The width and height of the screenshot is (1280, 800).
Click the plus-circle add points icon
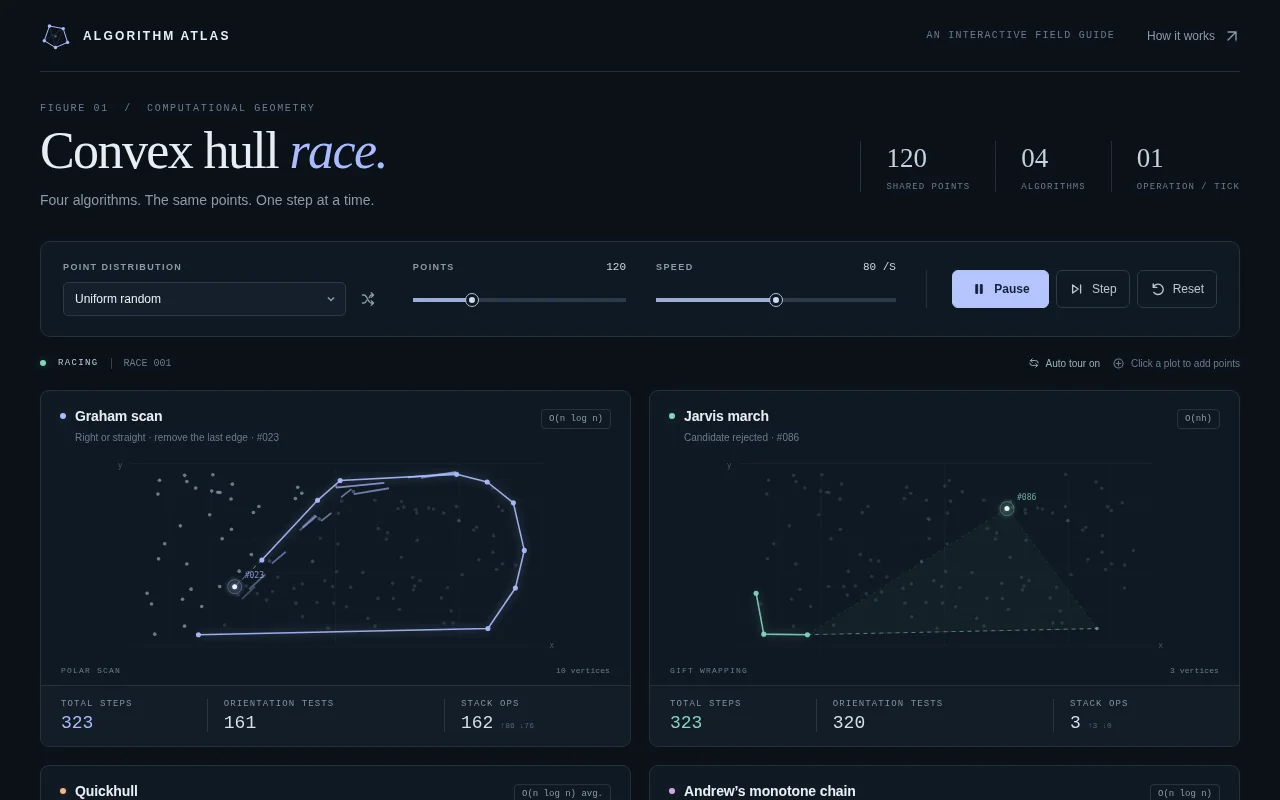click(1118, 363)
